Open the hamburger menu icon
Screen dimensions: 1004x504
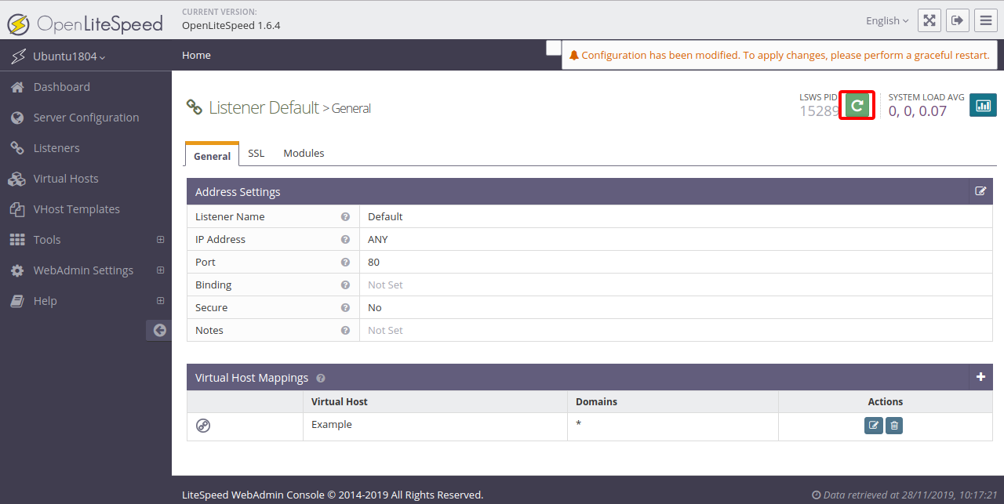[x=985, y=20]
